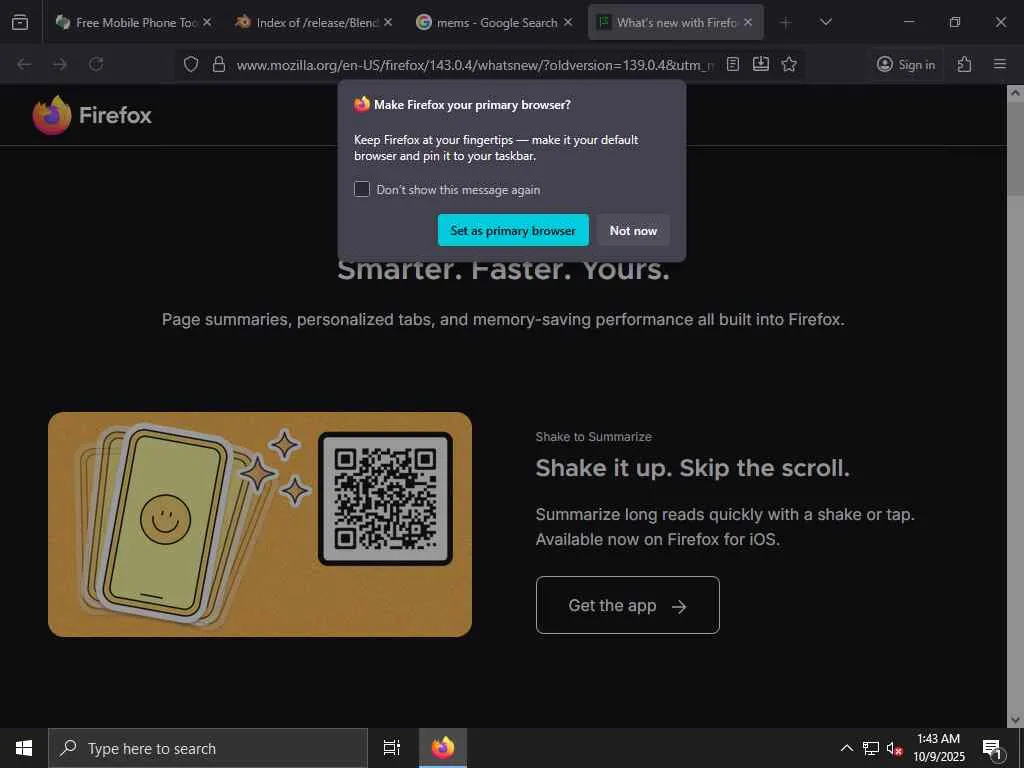The image size is (1024, 768).
Task: Bookmark this page with the star
Action: click(789, 64)
